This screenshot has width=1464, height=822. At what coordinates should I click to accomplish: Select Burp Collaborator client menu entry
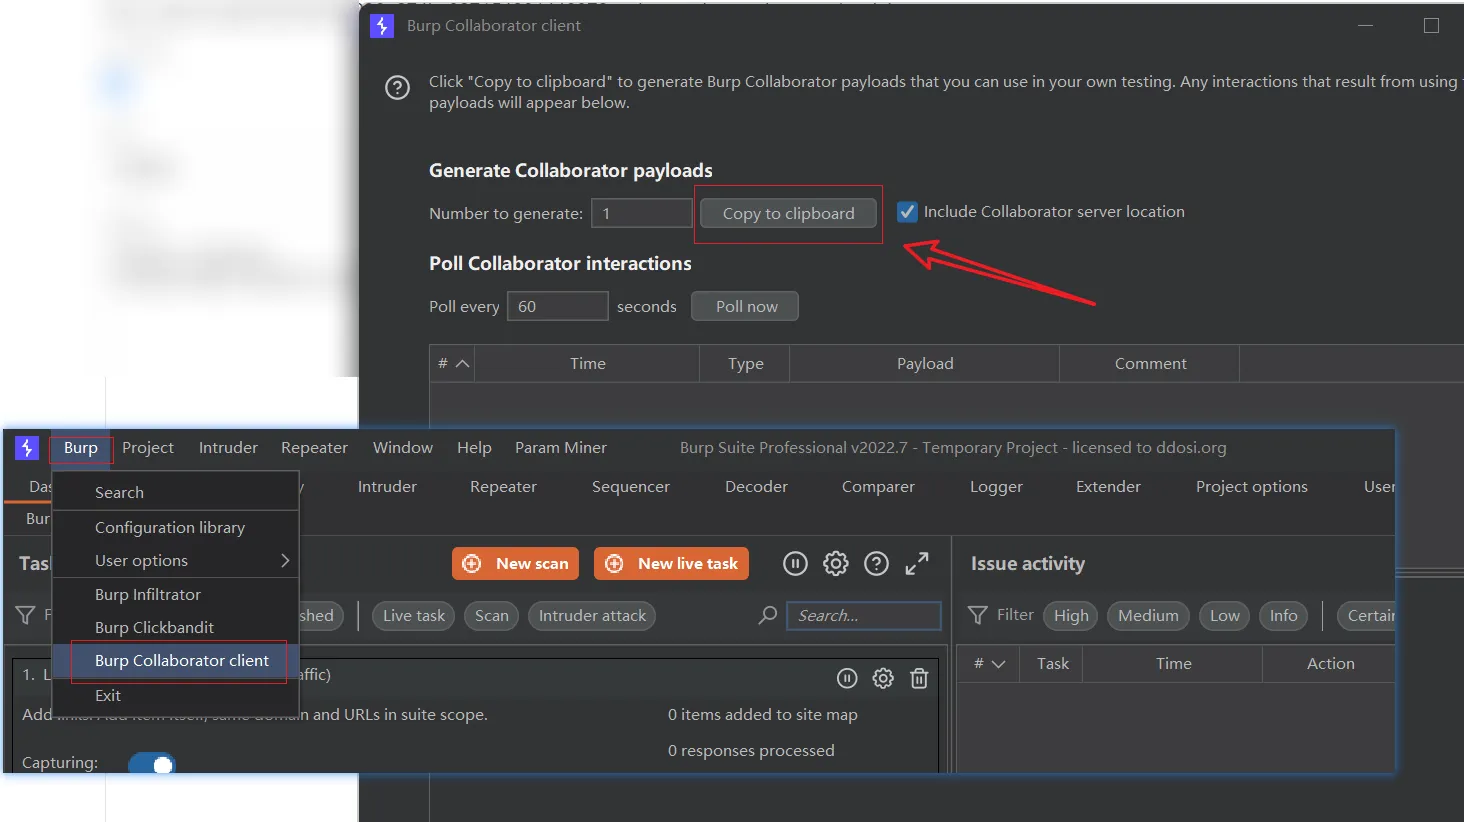click(178, 661)
